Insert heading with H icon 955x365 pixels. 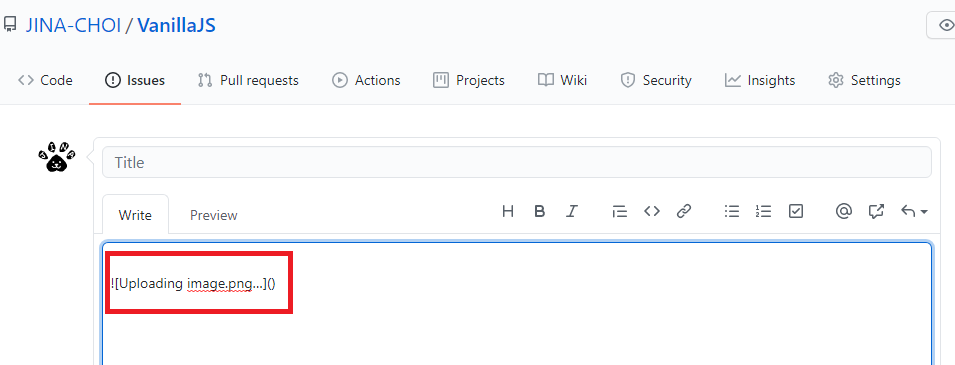coord(507,211)
